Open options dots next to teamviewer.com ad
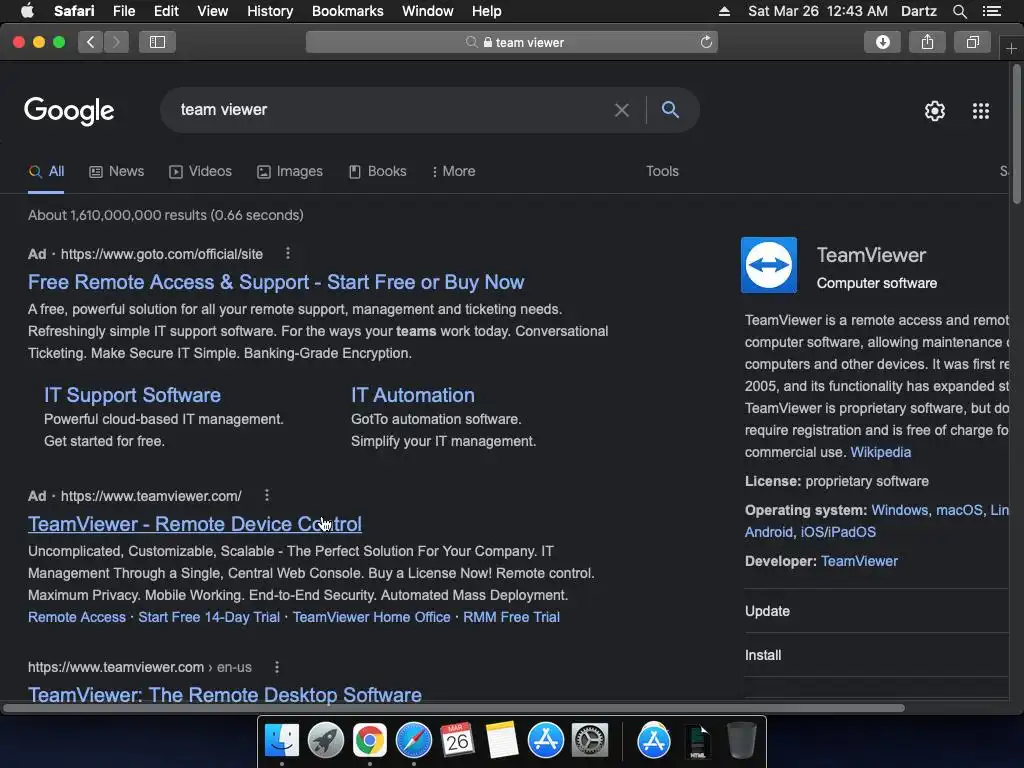This screenshot has height=768, width=1024. click(266, 496)
